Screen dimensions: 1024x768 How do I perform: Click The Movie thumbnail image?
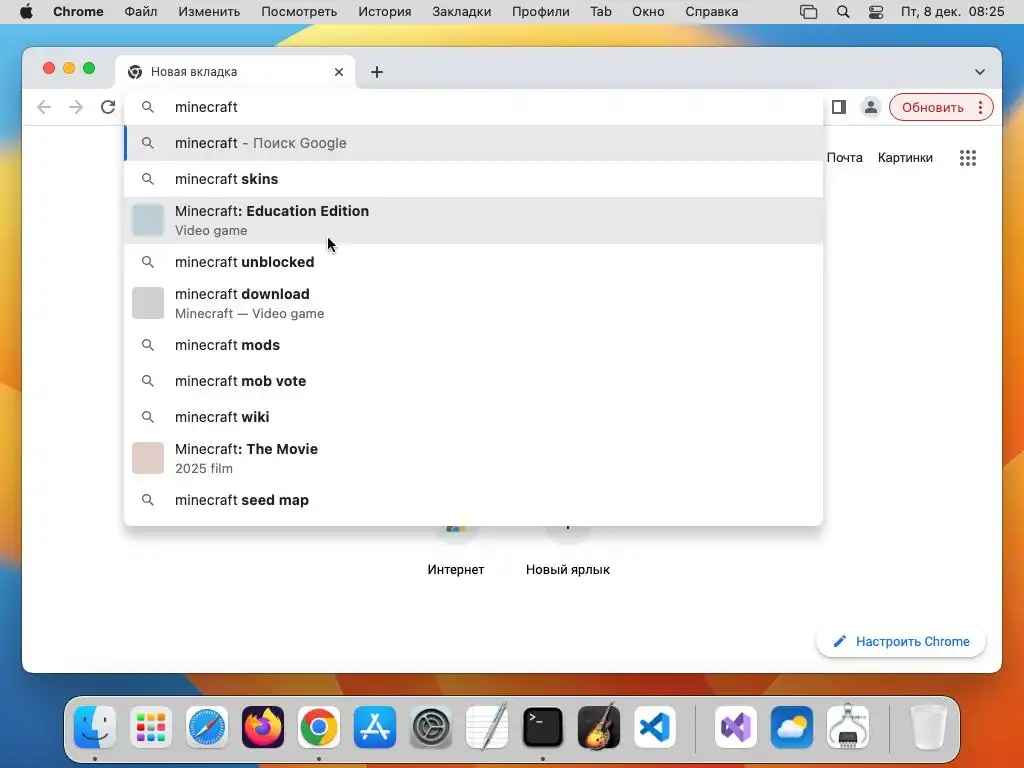click(x=148, y=458)
